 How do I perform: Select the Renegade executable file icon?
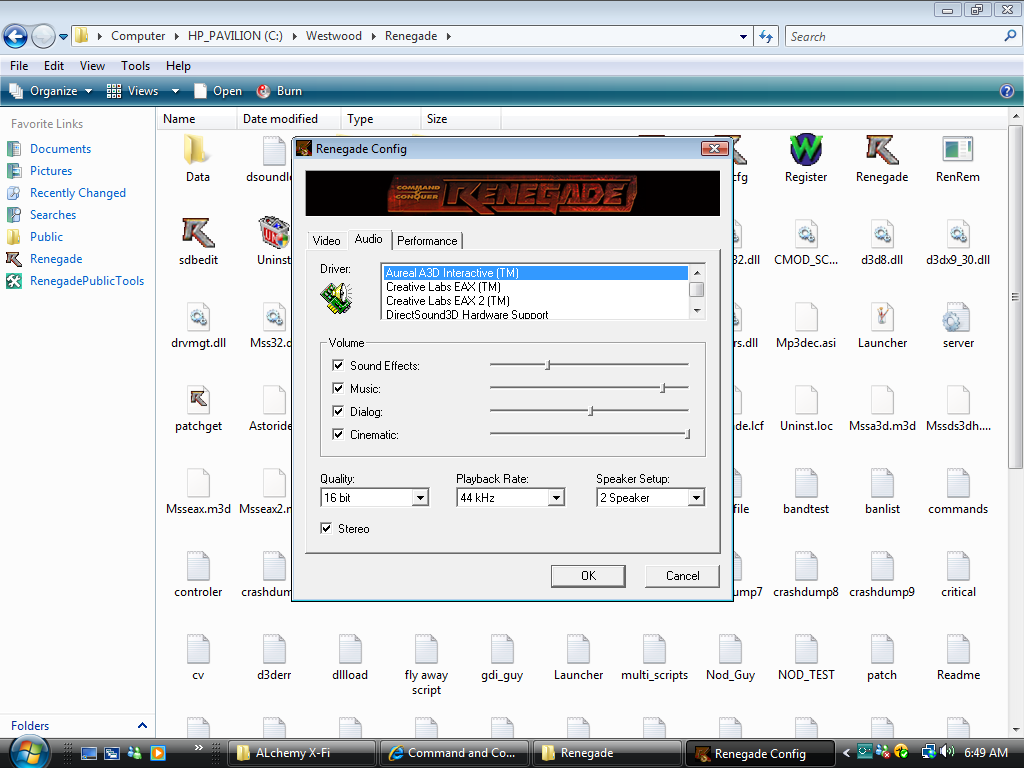click(x=881, y=152)
